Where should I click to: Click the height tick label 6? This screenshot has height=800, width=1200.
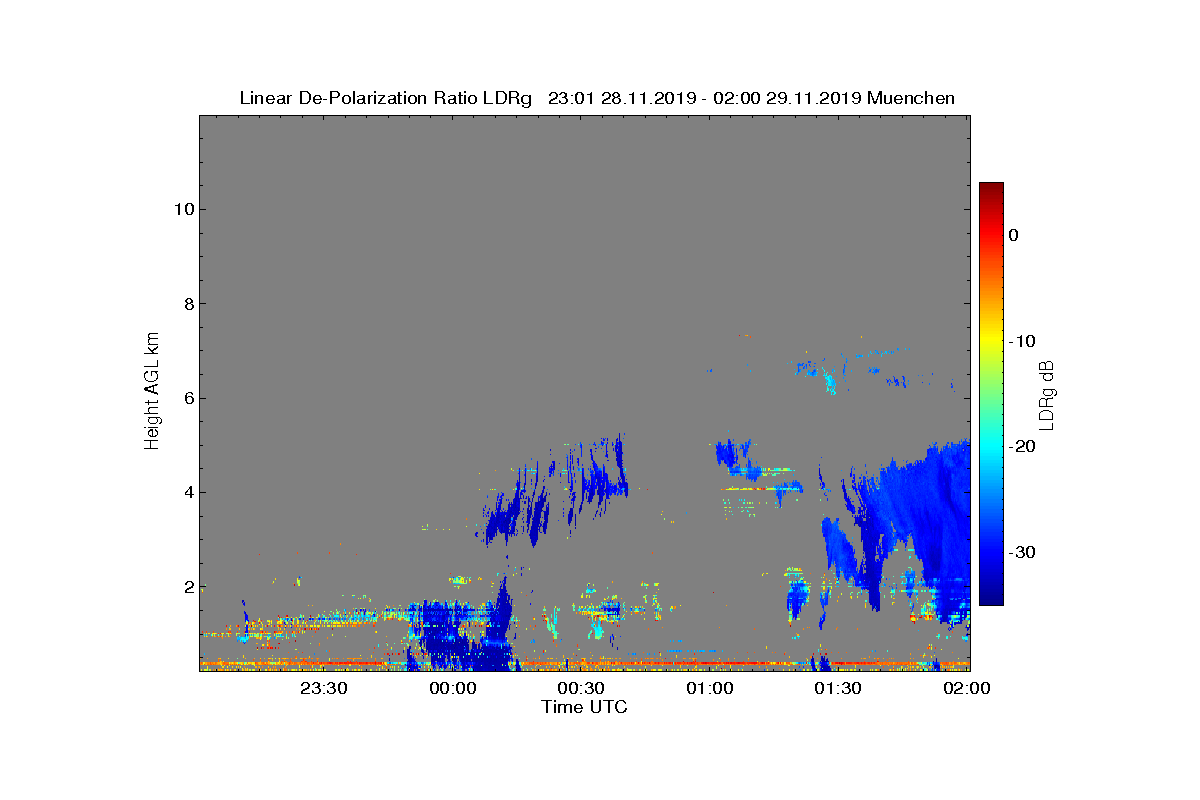pos(188,398)
